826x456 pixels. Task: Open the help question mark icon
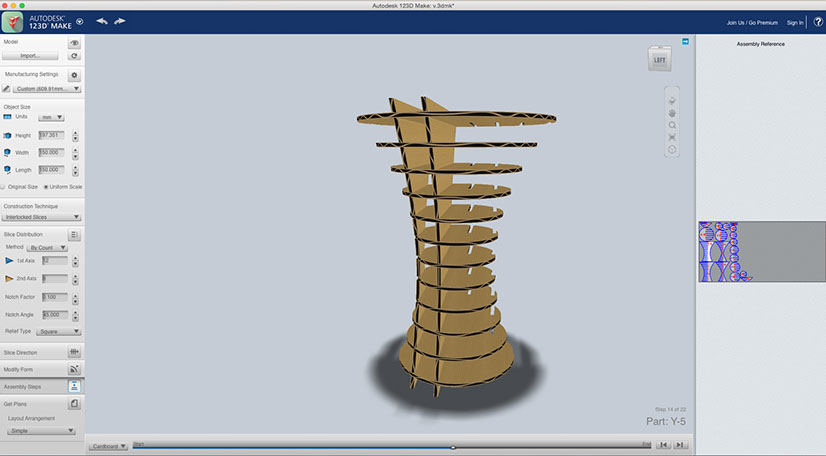click(818, 22)
